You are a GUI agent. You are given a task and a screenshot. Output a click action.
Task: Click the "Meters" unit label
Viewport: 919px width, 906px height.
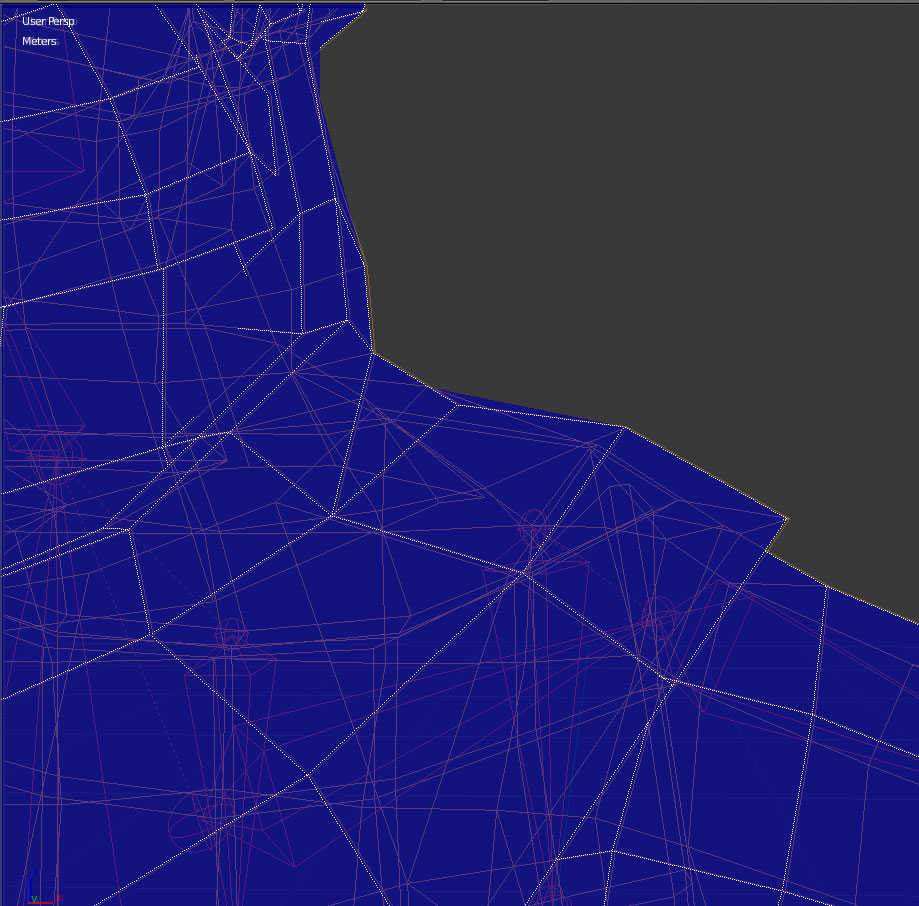[39, 41]
